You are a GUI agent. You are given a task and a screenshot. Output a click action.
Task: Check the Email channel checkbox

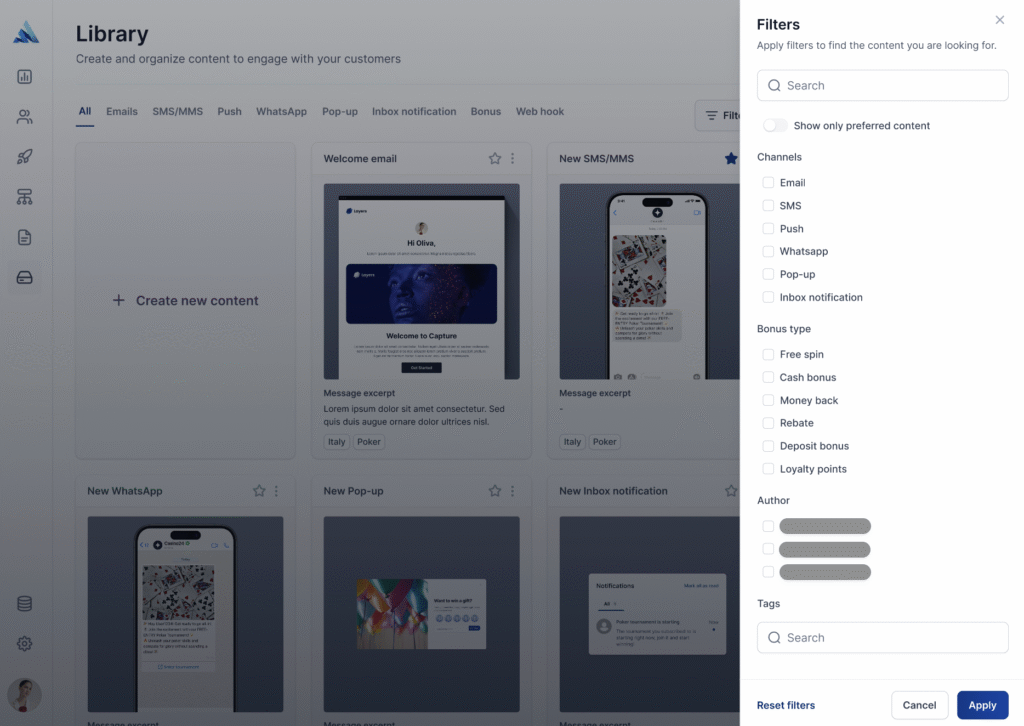point(768,182)
